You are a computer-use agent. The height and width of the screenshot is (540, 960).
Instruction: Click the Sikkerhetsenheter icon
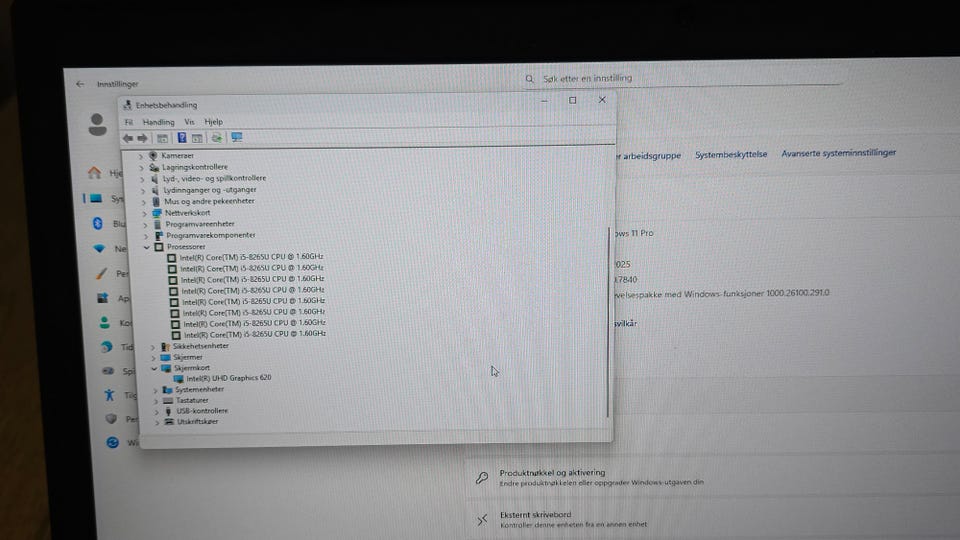coord(165,347)
